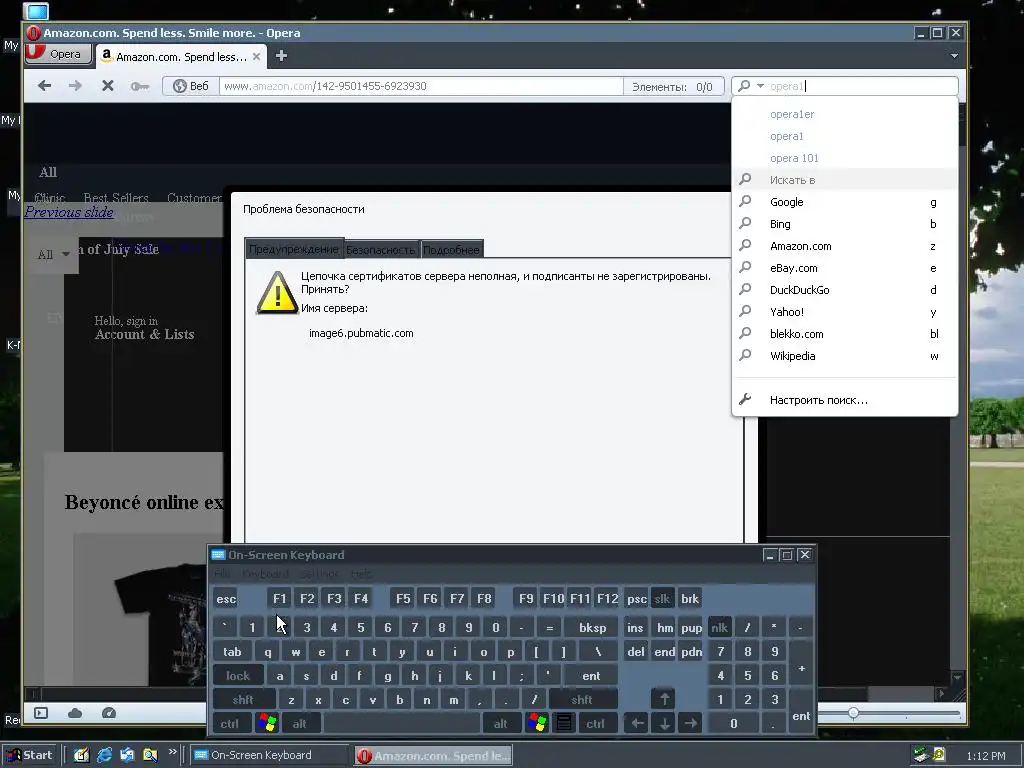Click the address bar URL field
The height and width of the screenshot is (768, 1024).
[421, 86]
